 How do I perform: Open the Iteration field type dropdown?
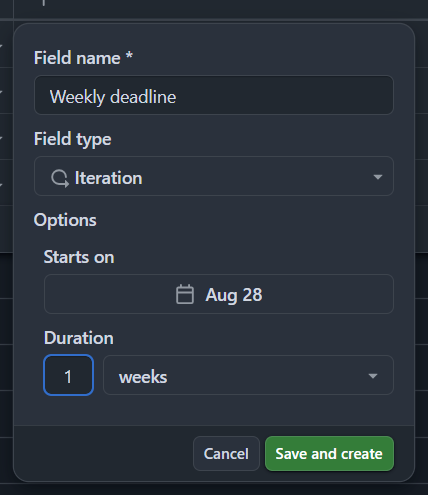click(x=214, y=176)
